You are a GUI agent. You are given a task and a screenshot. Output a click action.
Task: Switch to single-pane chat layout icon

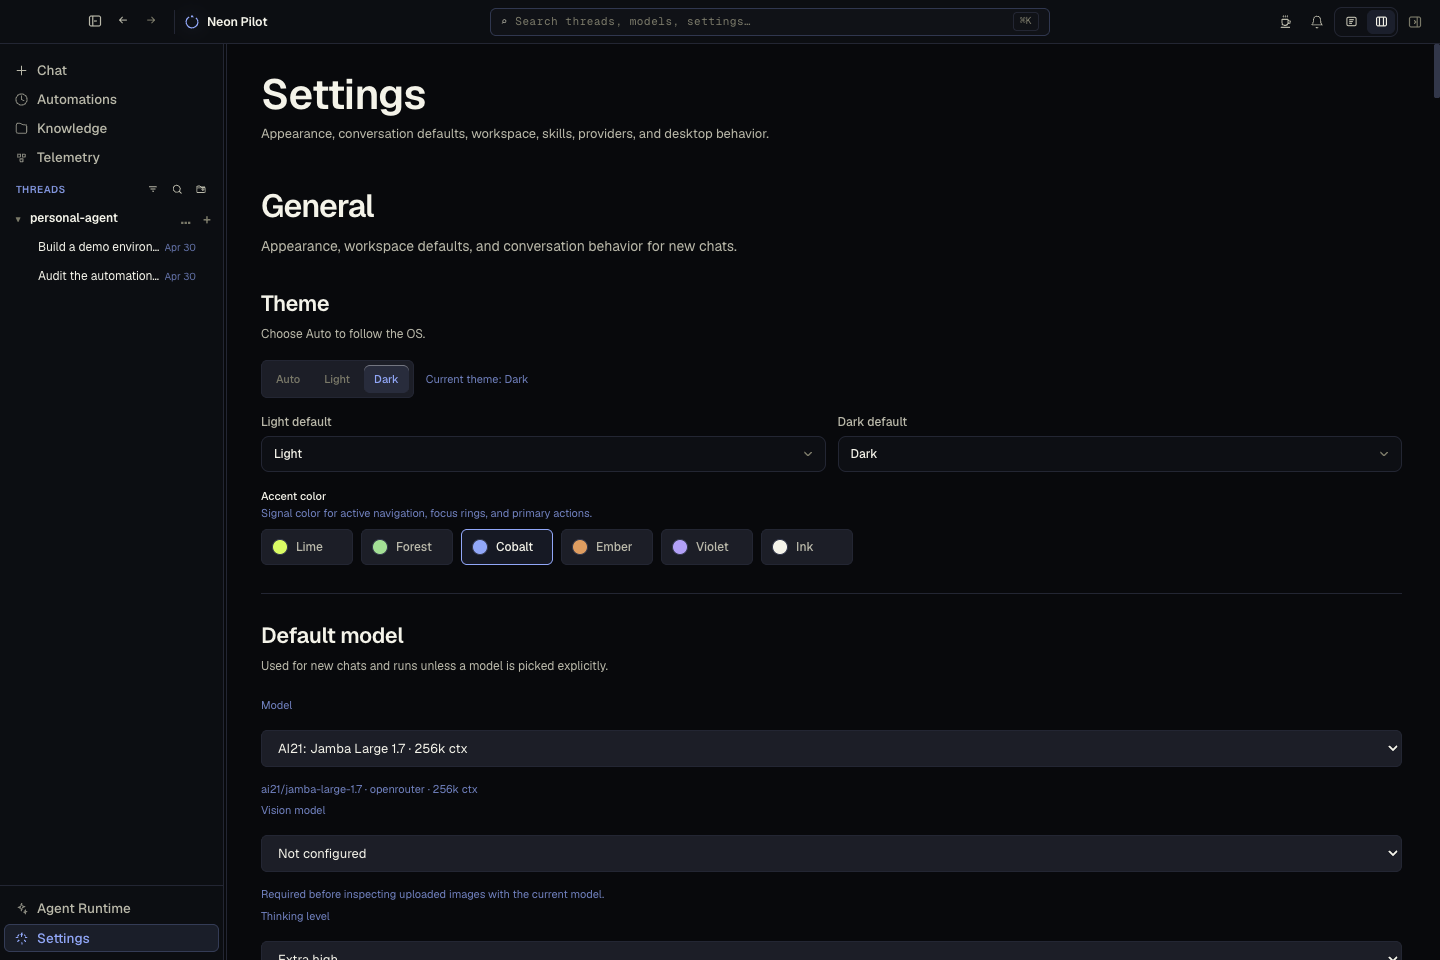tap(1351, 22)
